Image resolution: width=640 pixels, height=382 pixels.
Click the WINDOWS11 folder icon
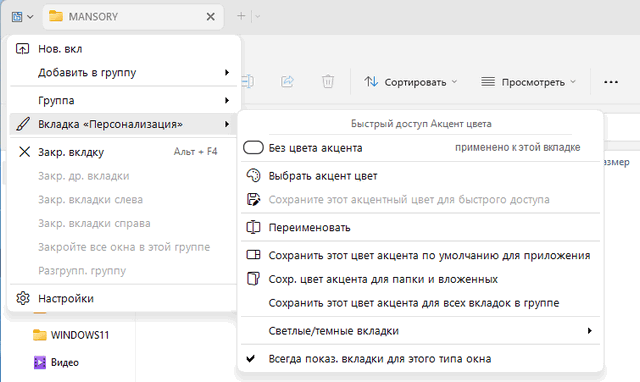[x=40, y=335]
